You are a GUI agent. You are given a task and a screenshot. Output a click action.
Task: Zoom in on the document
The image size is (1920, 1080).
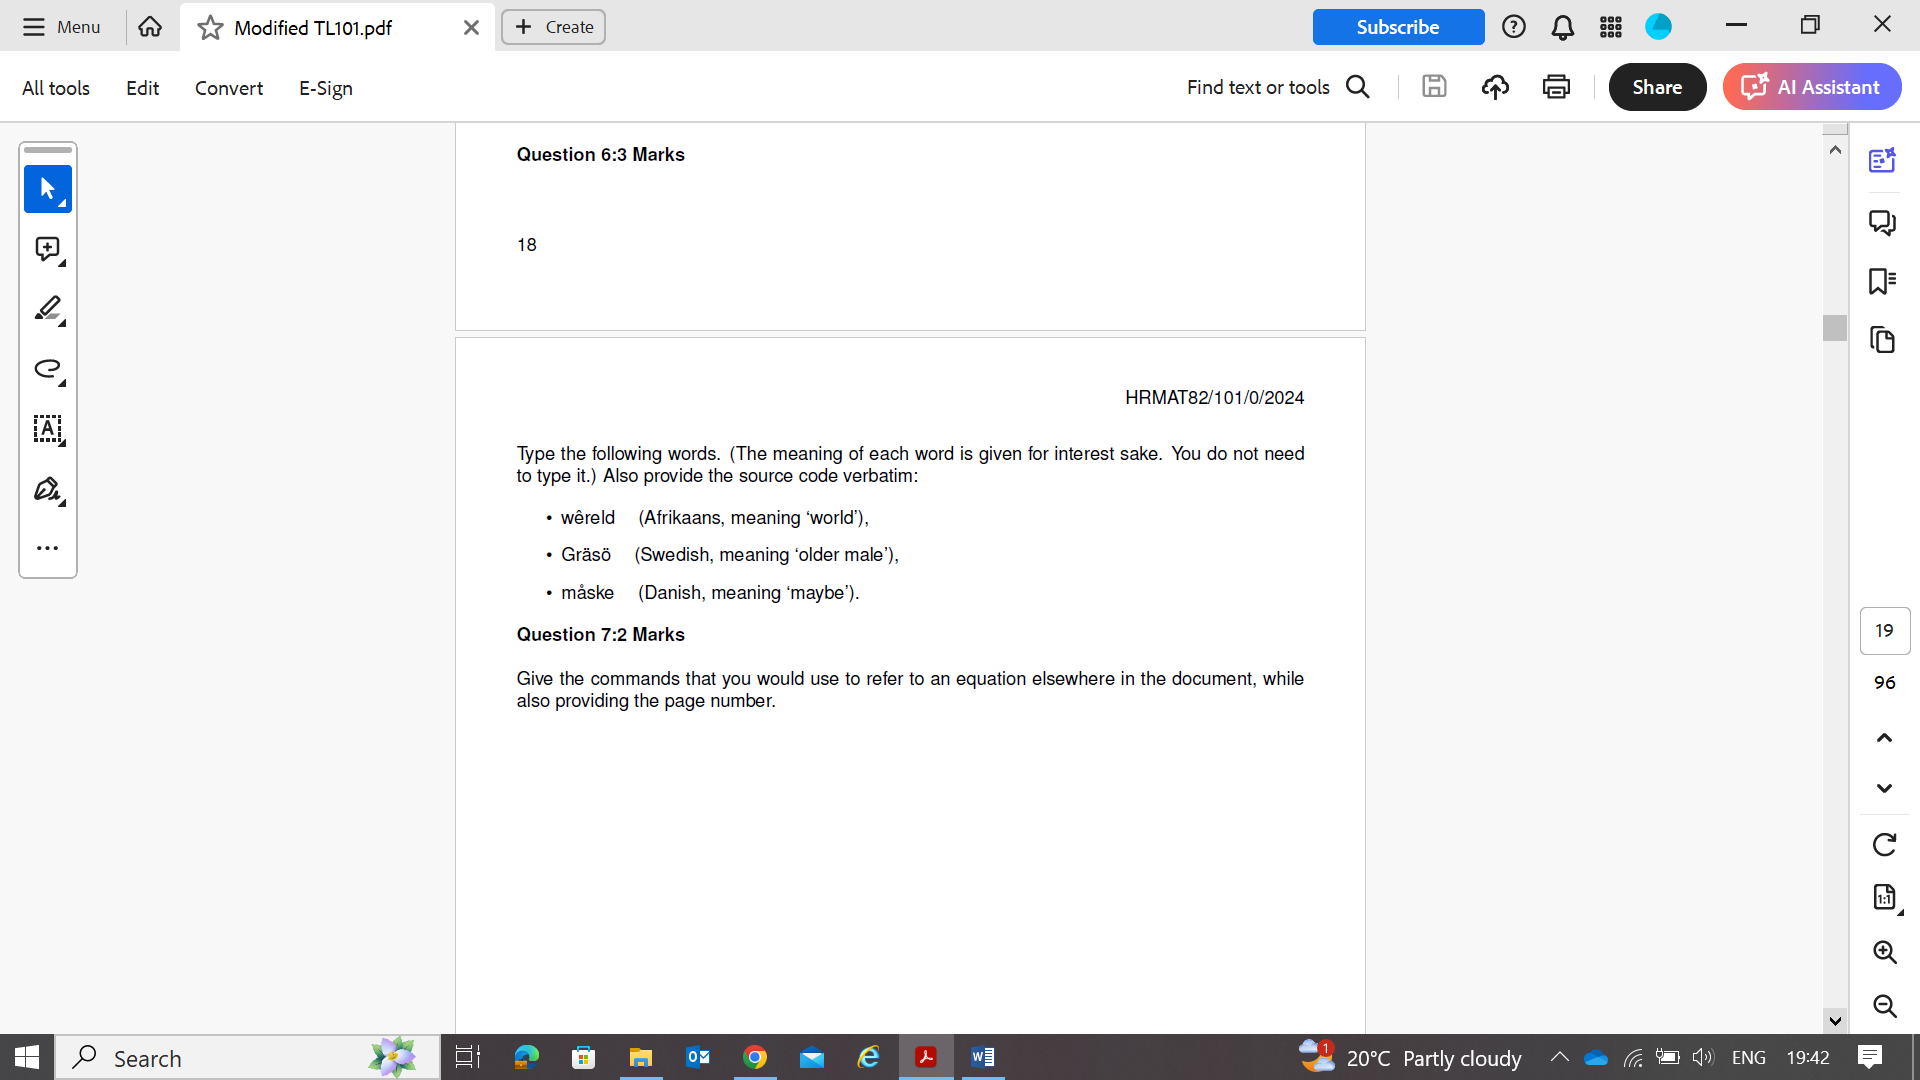1884,952
